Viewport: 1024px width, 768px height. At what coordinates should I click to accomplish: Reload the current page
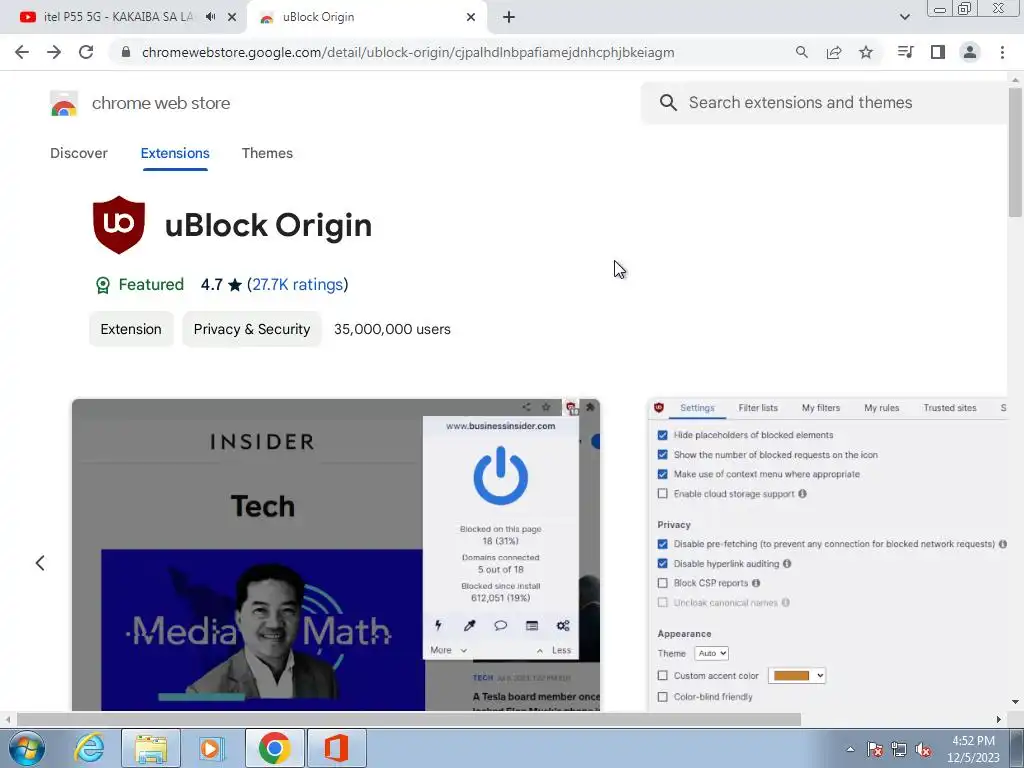(86, 52)
